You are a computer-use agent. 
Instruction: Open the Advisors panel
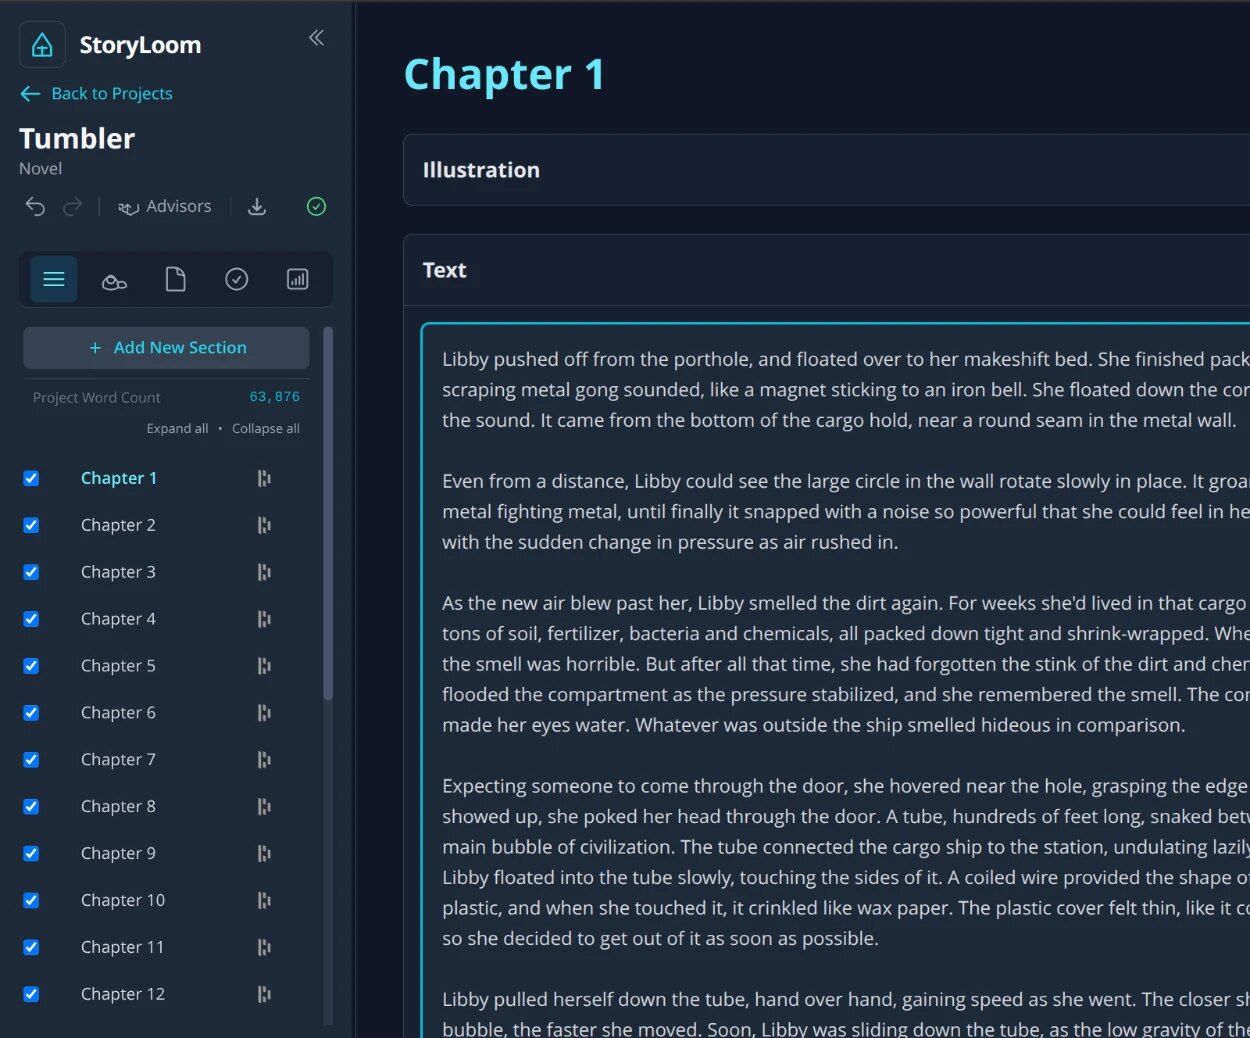165,206
